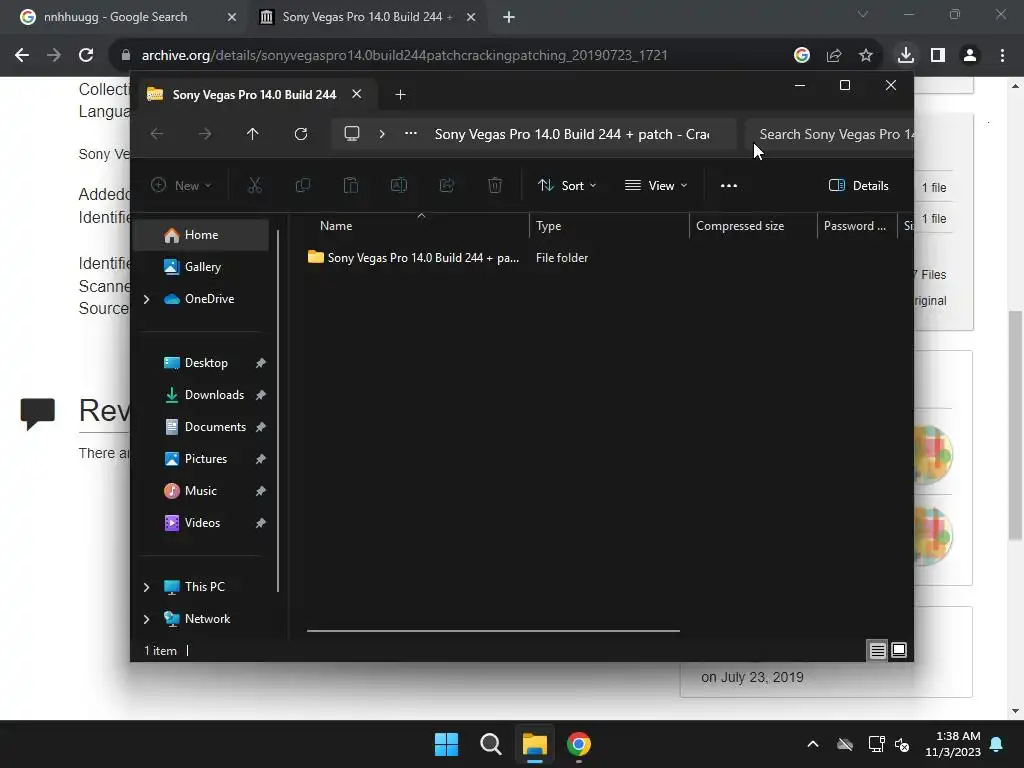Refresh the Explorer folder view
1024x768 pixels.
pyautogui.click(x=301, y=134)
